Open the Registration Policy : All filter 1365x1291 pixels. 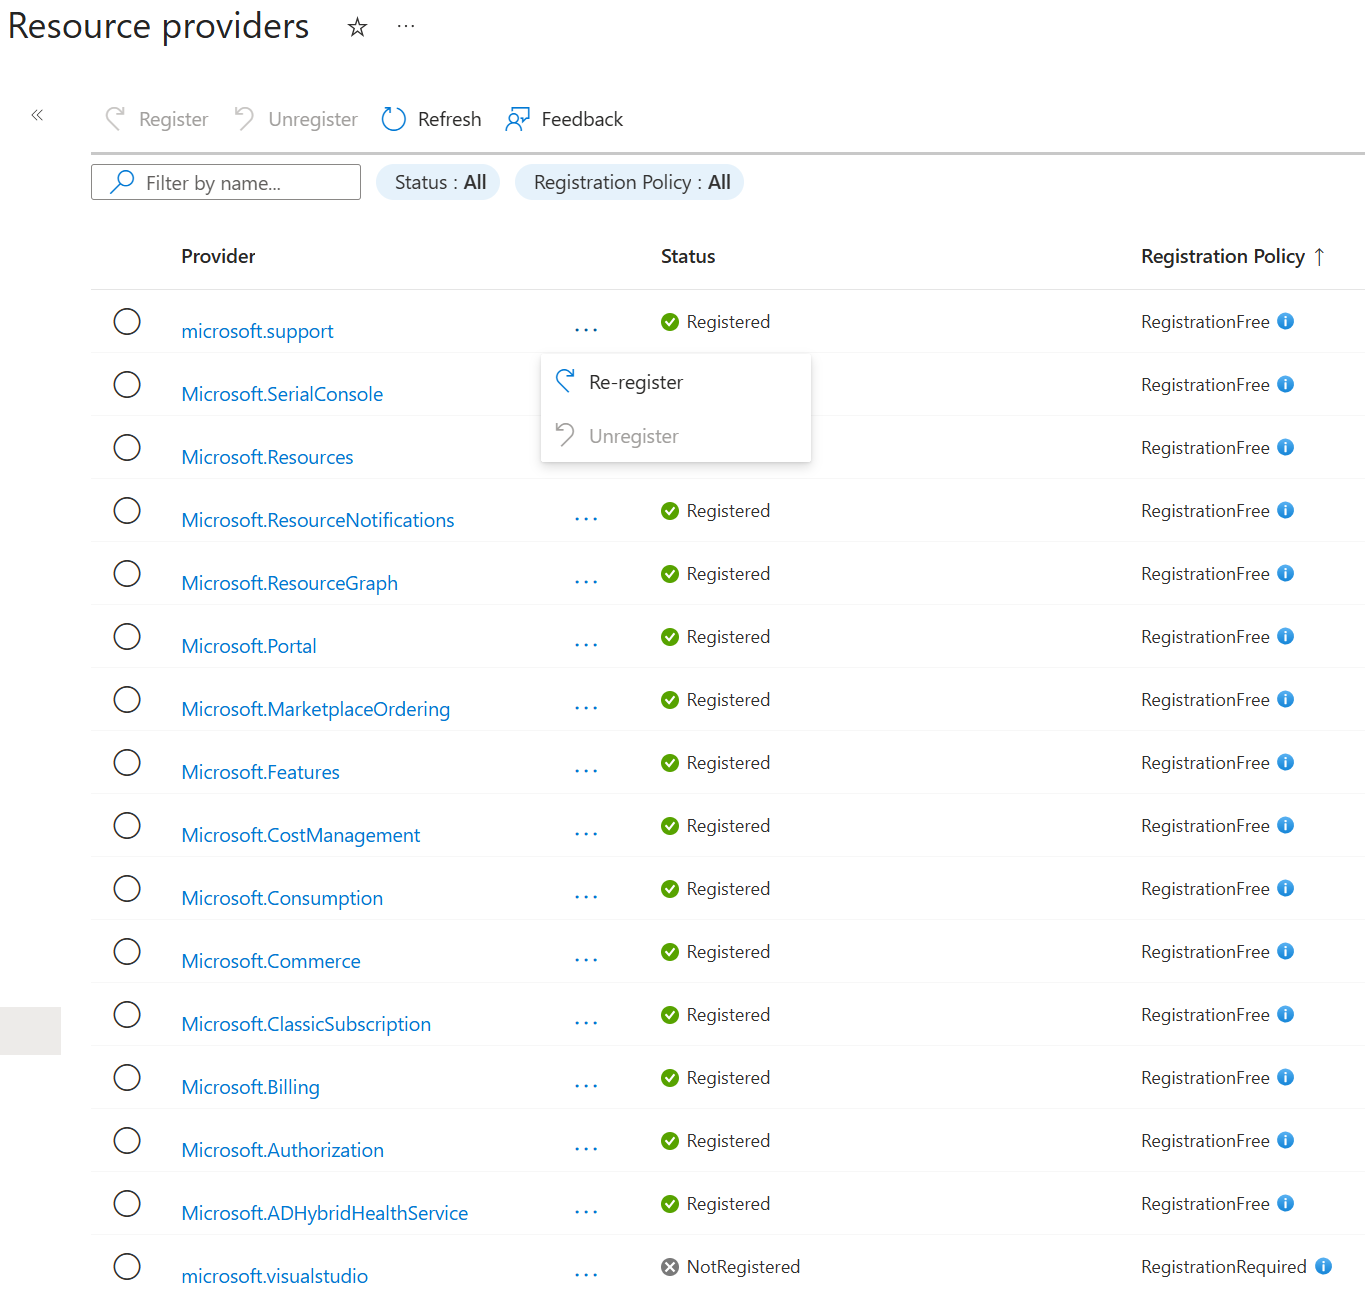[x=629, y=182]
